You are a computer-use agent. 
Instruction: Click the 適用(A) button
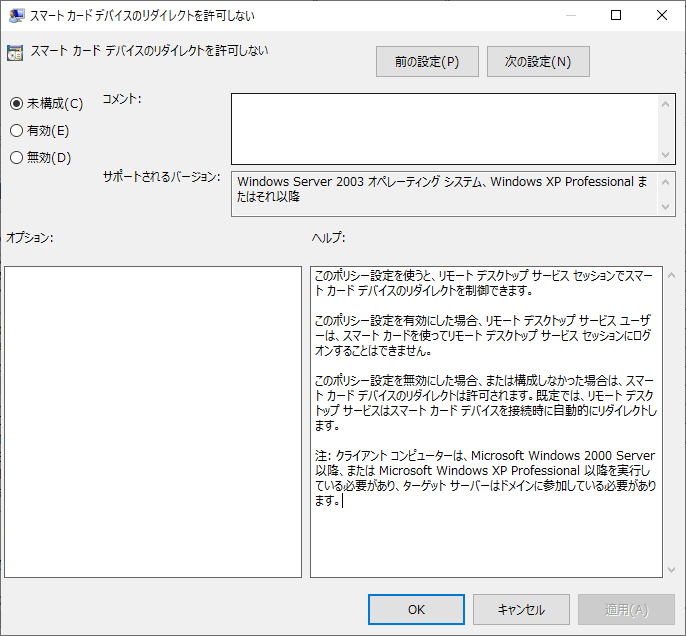point(626,609)
